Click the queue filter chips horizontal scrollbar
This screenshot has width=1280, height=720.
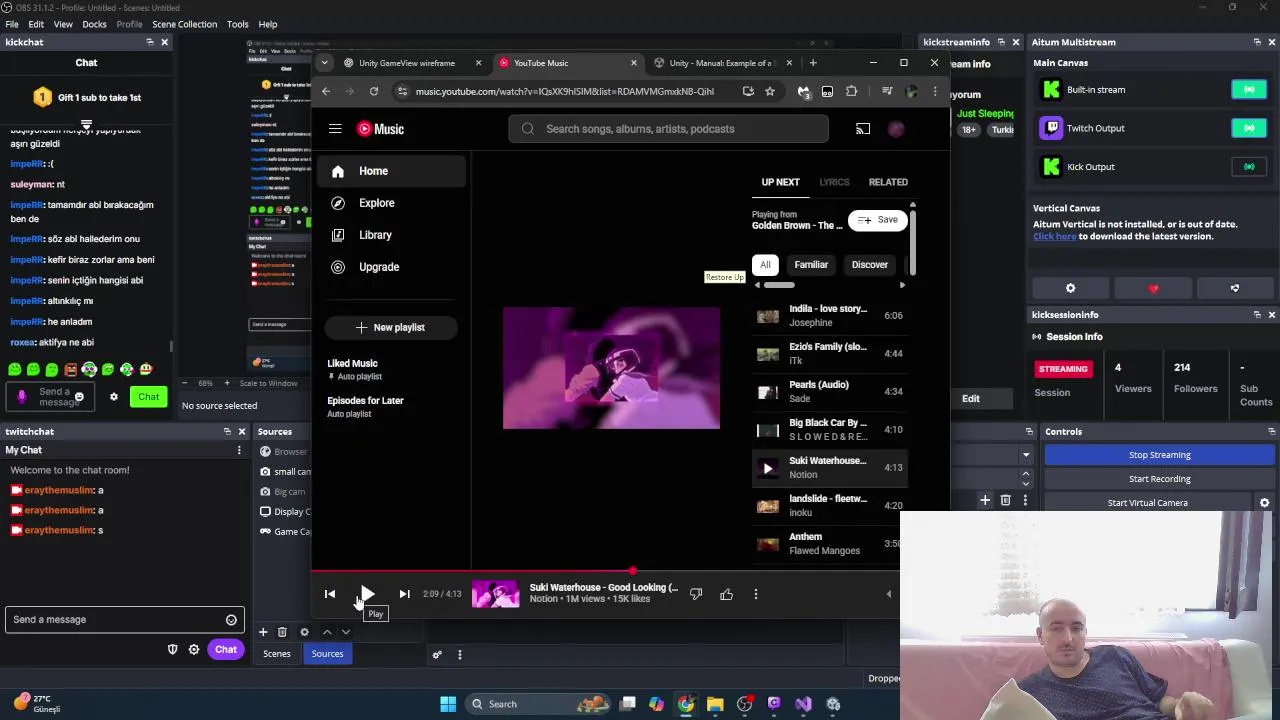pyautogui.click(x=779, y=286)
